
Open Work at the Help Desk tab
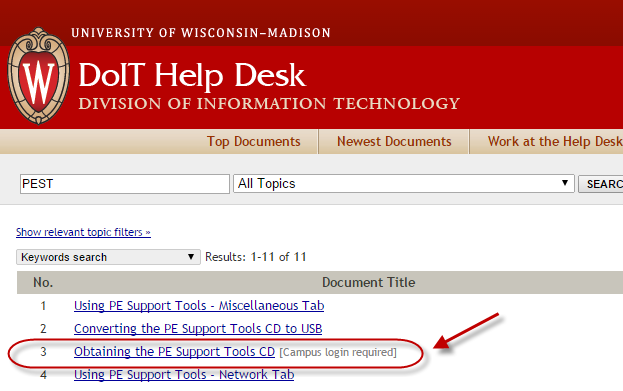pyautogui.click(x=555, y=141)
